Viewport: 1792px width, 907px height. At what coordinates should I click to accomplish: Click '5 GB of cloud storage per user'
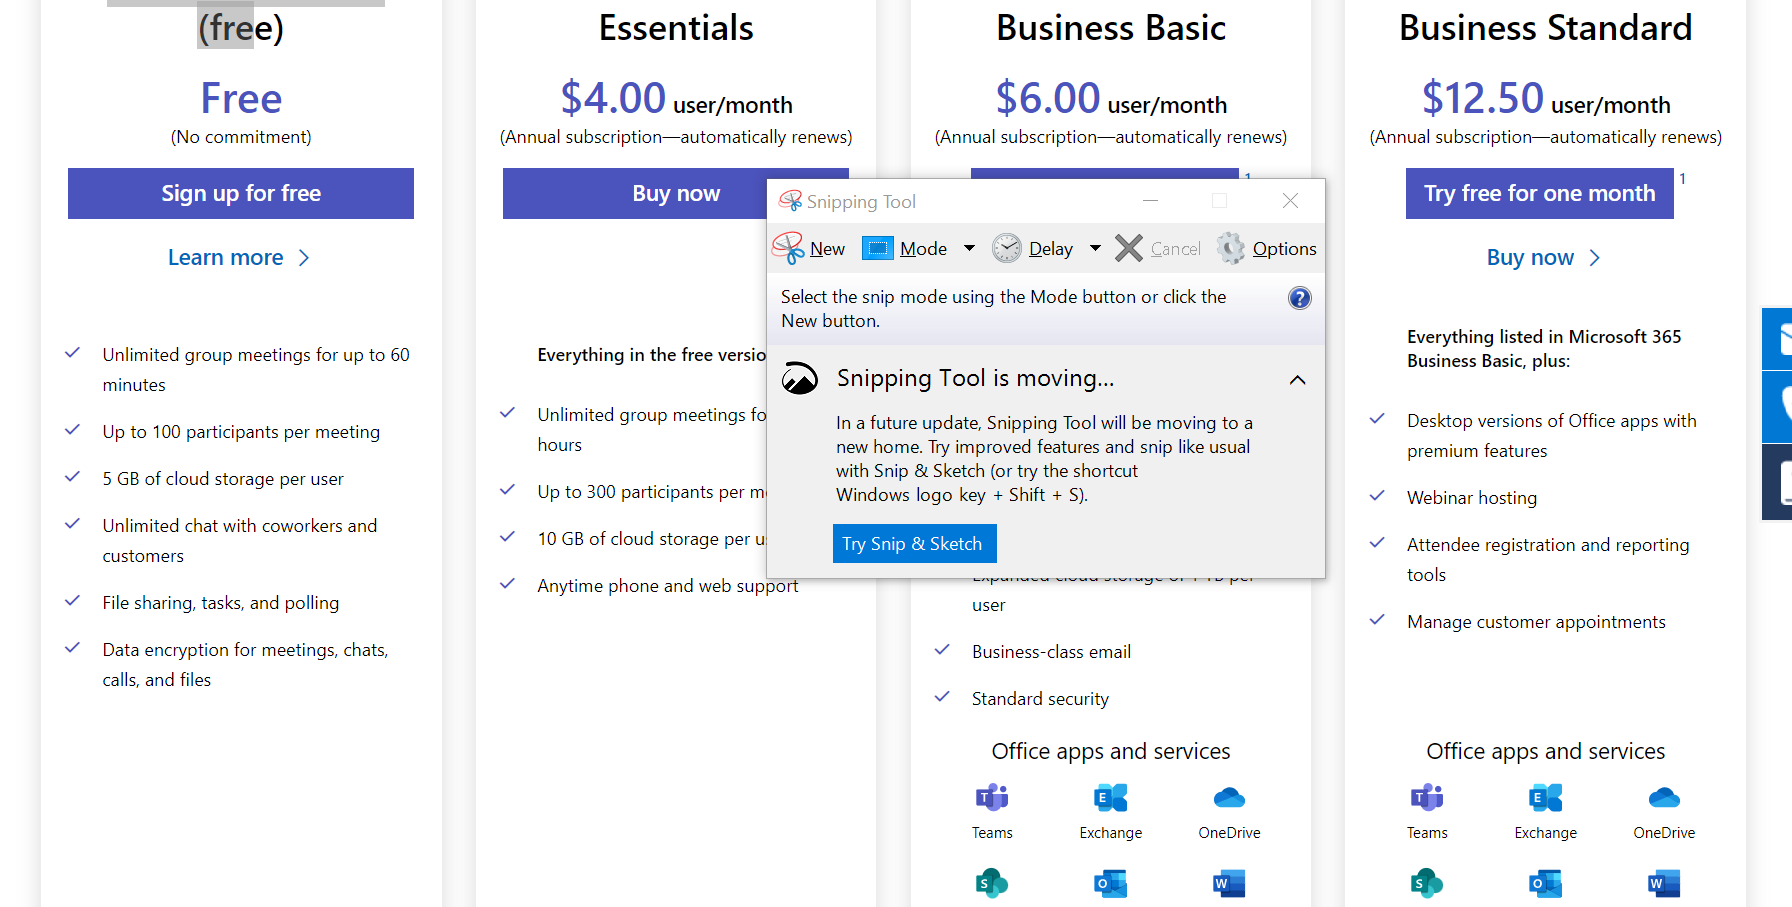[x=223, y=479]
